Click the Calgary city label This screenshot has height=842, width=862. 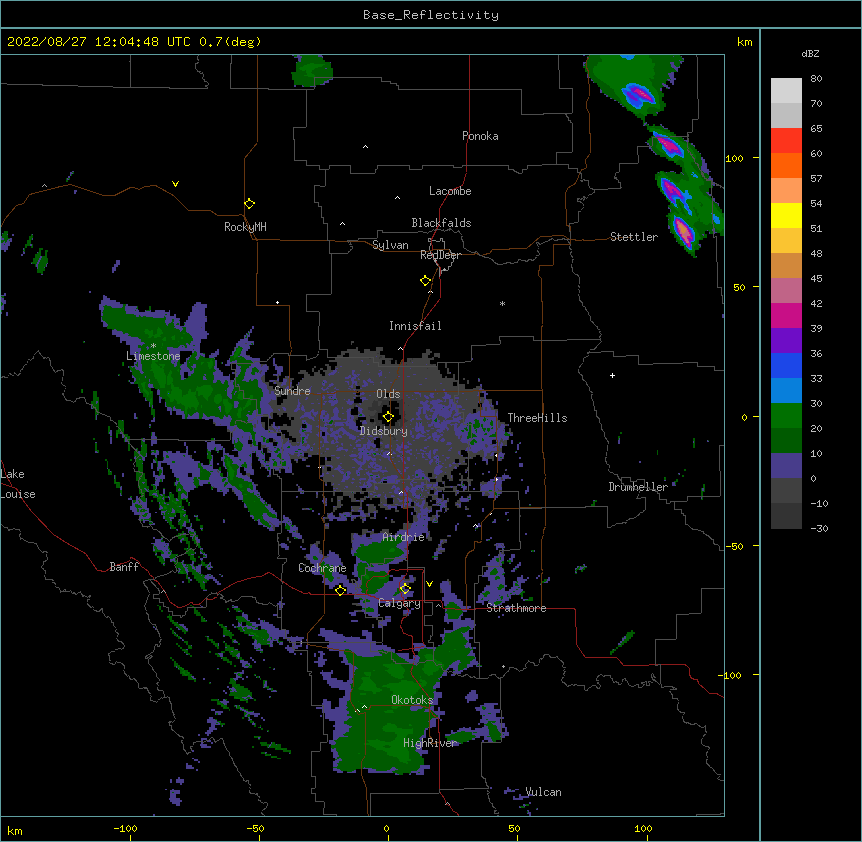pyautogui.click(x=400, y=603)
